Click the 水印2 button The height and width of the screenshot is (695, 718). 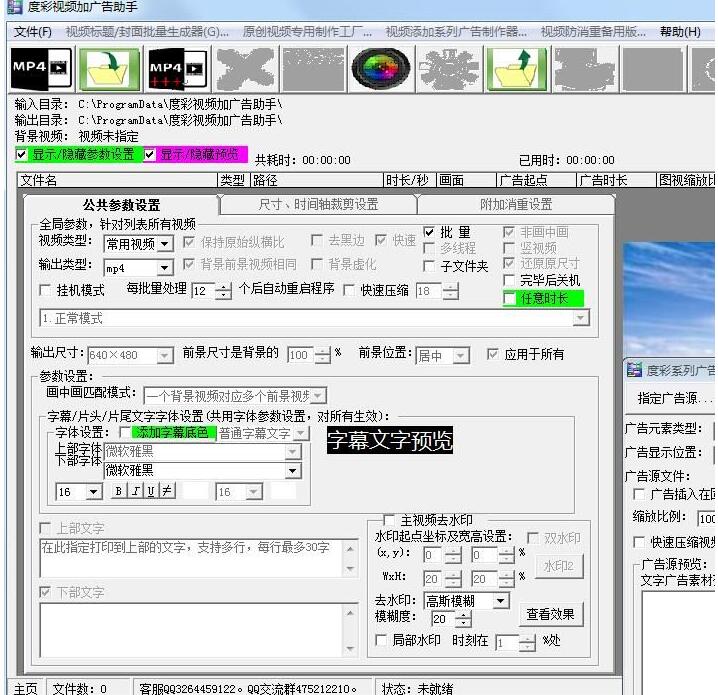(559, 566)
